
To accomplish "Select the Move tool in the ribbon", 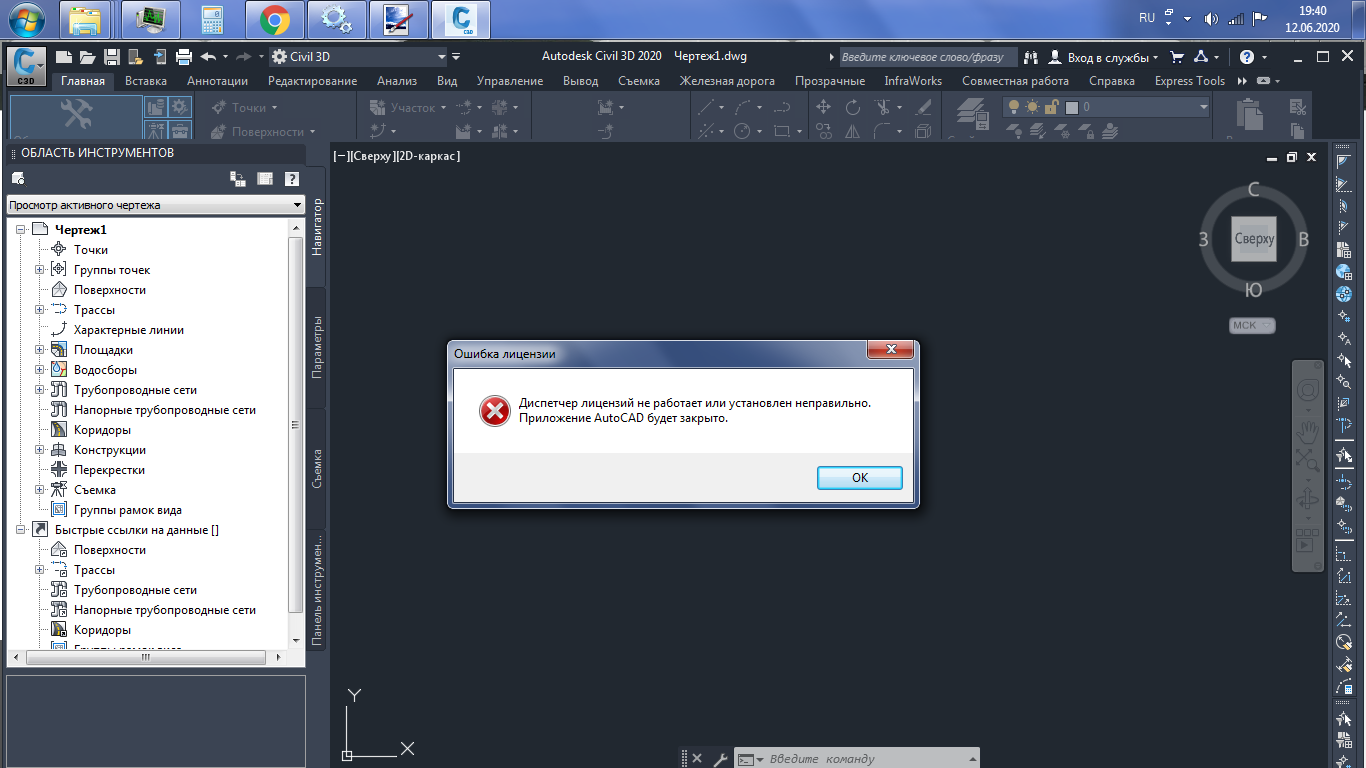I will click(824, 107).
